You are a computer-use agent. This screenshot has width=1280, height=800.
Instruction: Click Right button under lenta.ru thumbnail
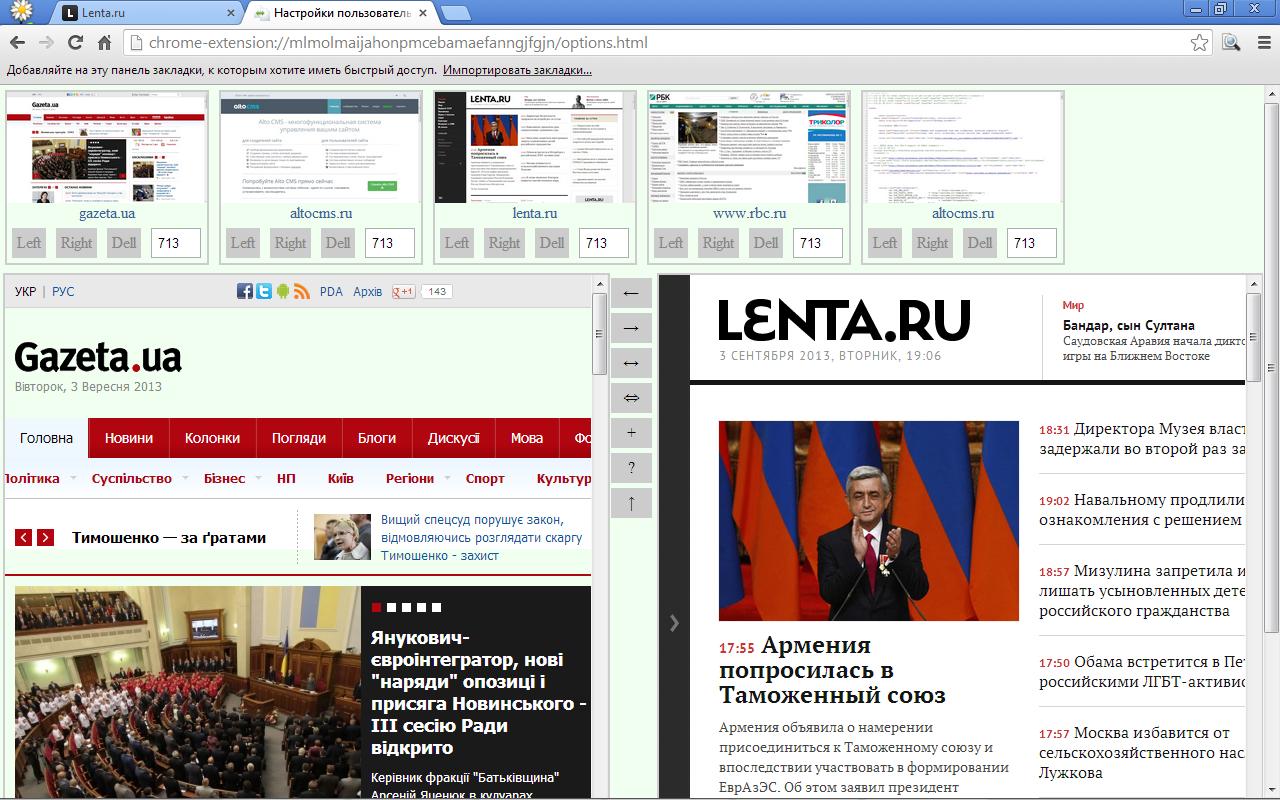[x=504, y=243]
